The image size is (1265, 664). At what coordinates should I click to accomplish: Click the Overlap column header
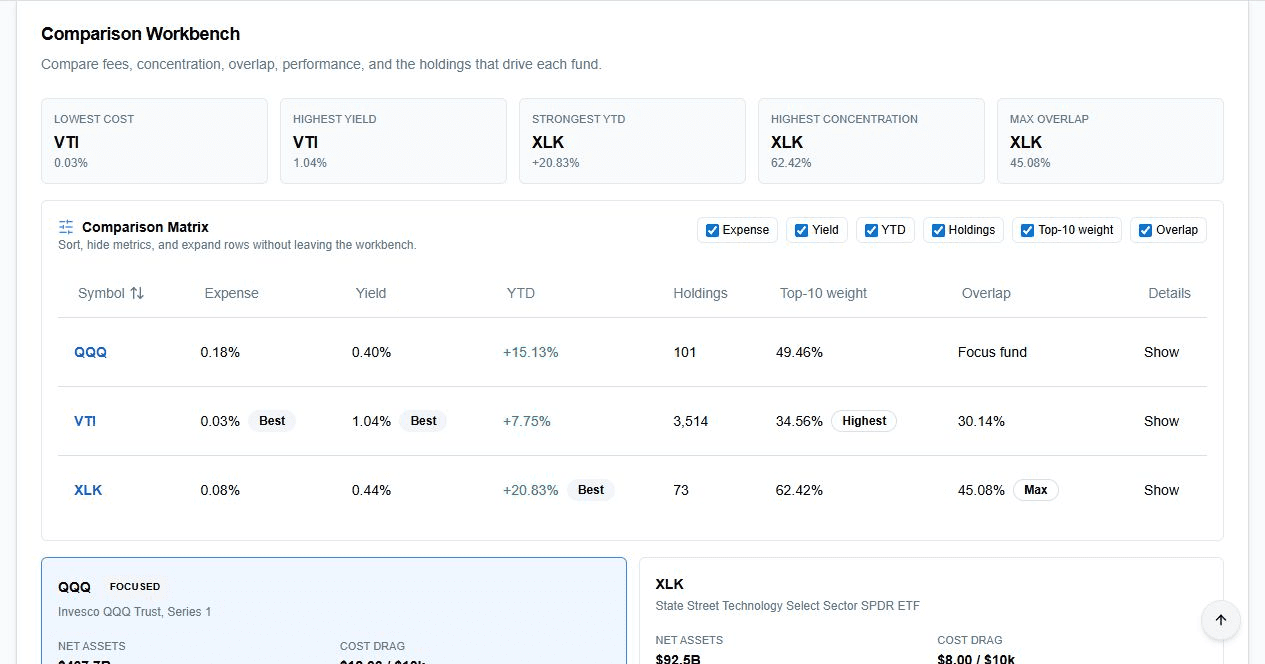coord(986,293)
